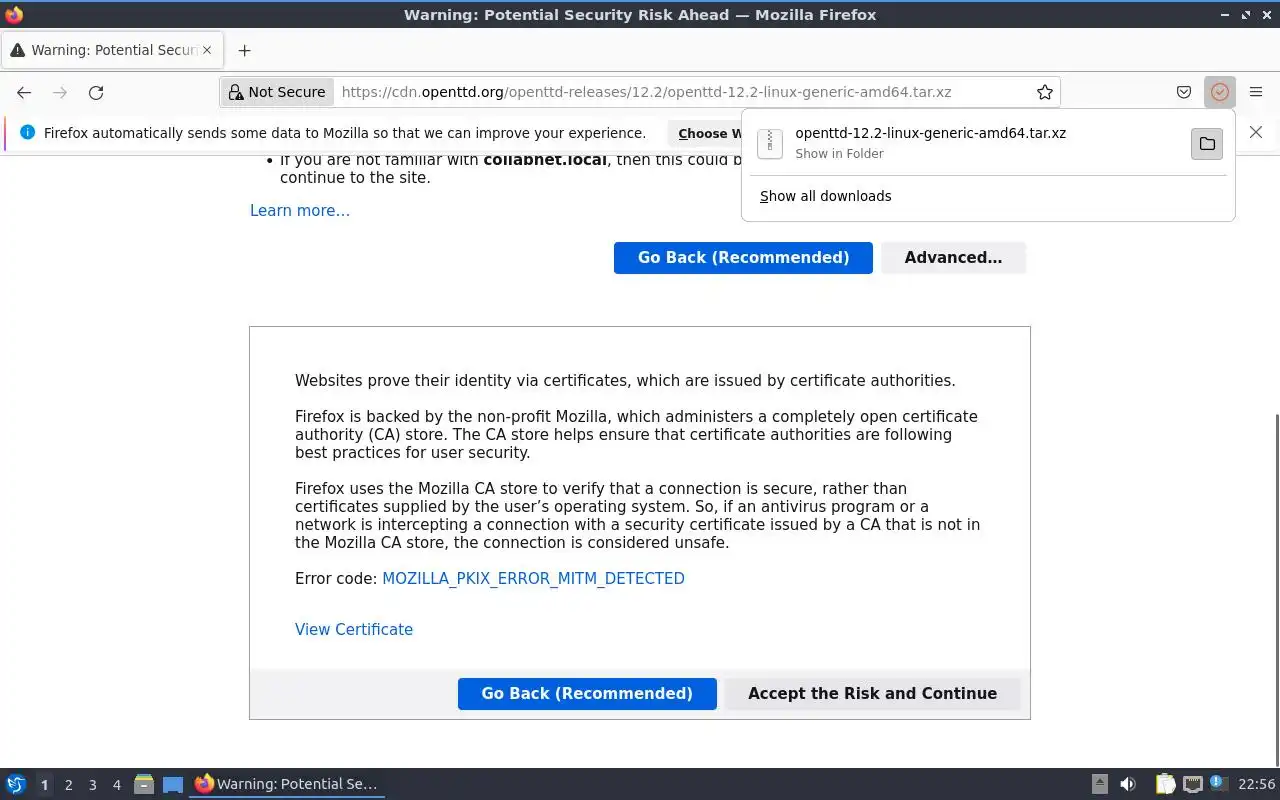Click the info icon in the notification bar
Image resolution: width=1280 pixels, height=800 pixels.
[x=27, y=133]
